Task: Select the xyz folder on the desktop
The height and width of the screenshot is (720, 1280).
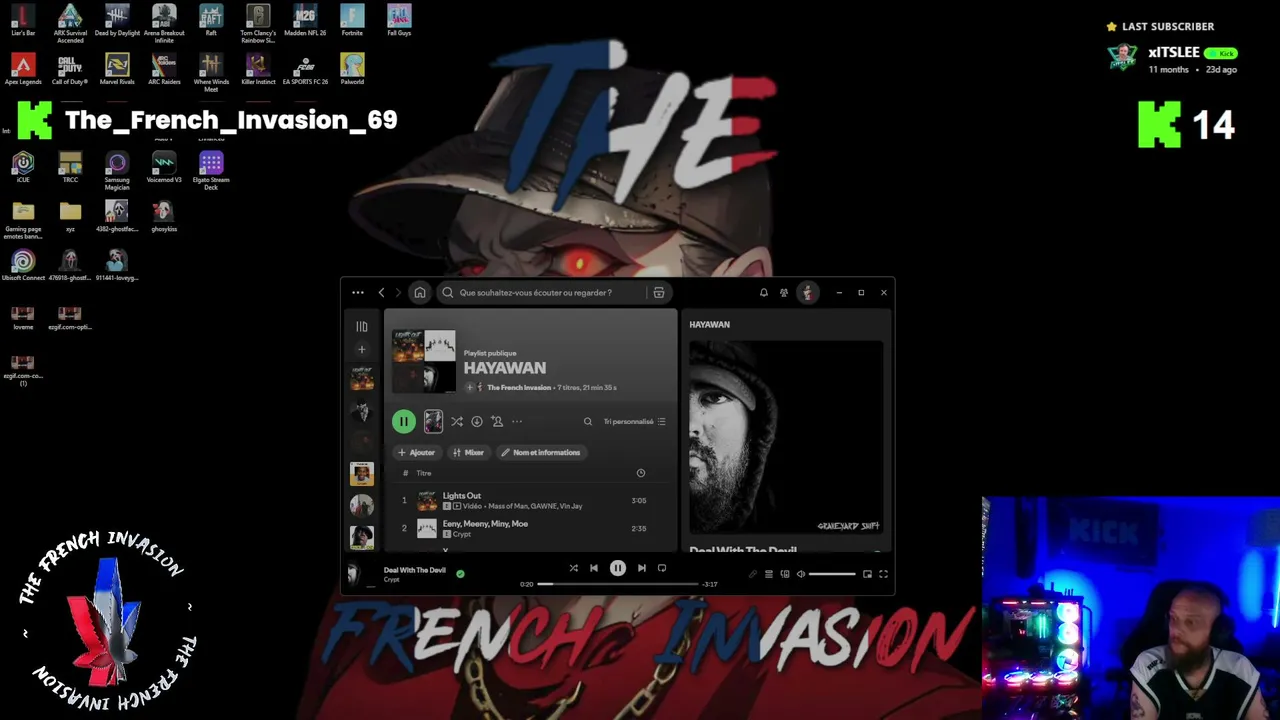Action: pyautogui.click(x=70, y=216)
